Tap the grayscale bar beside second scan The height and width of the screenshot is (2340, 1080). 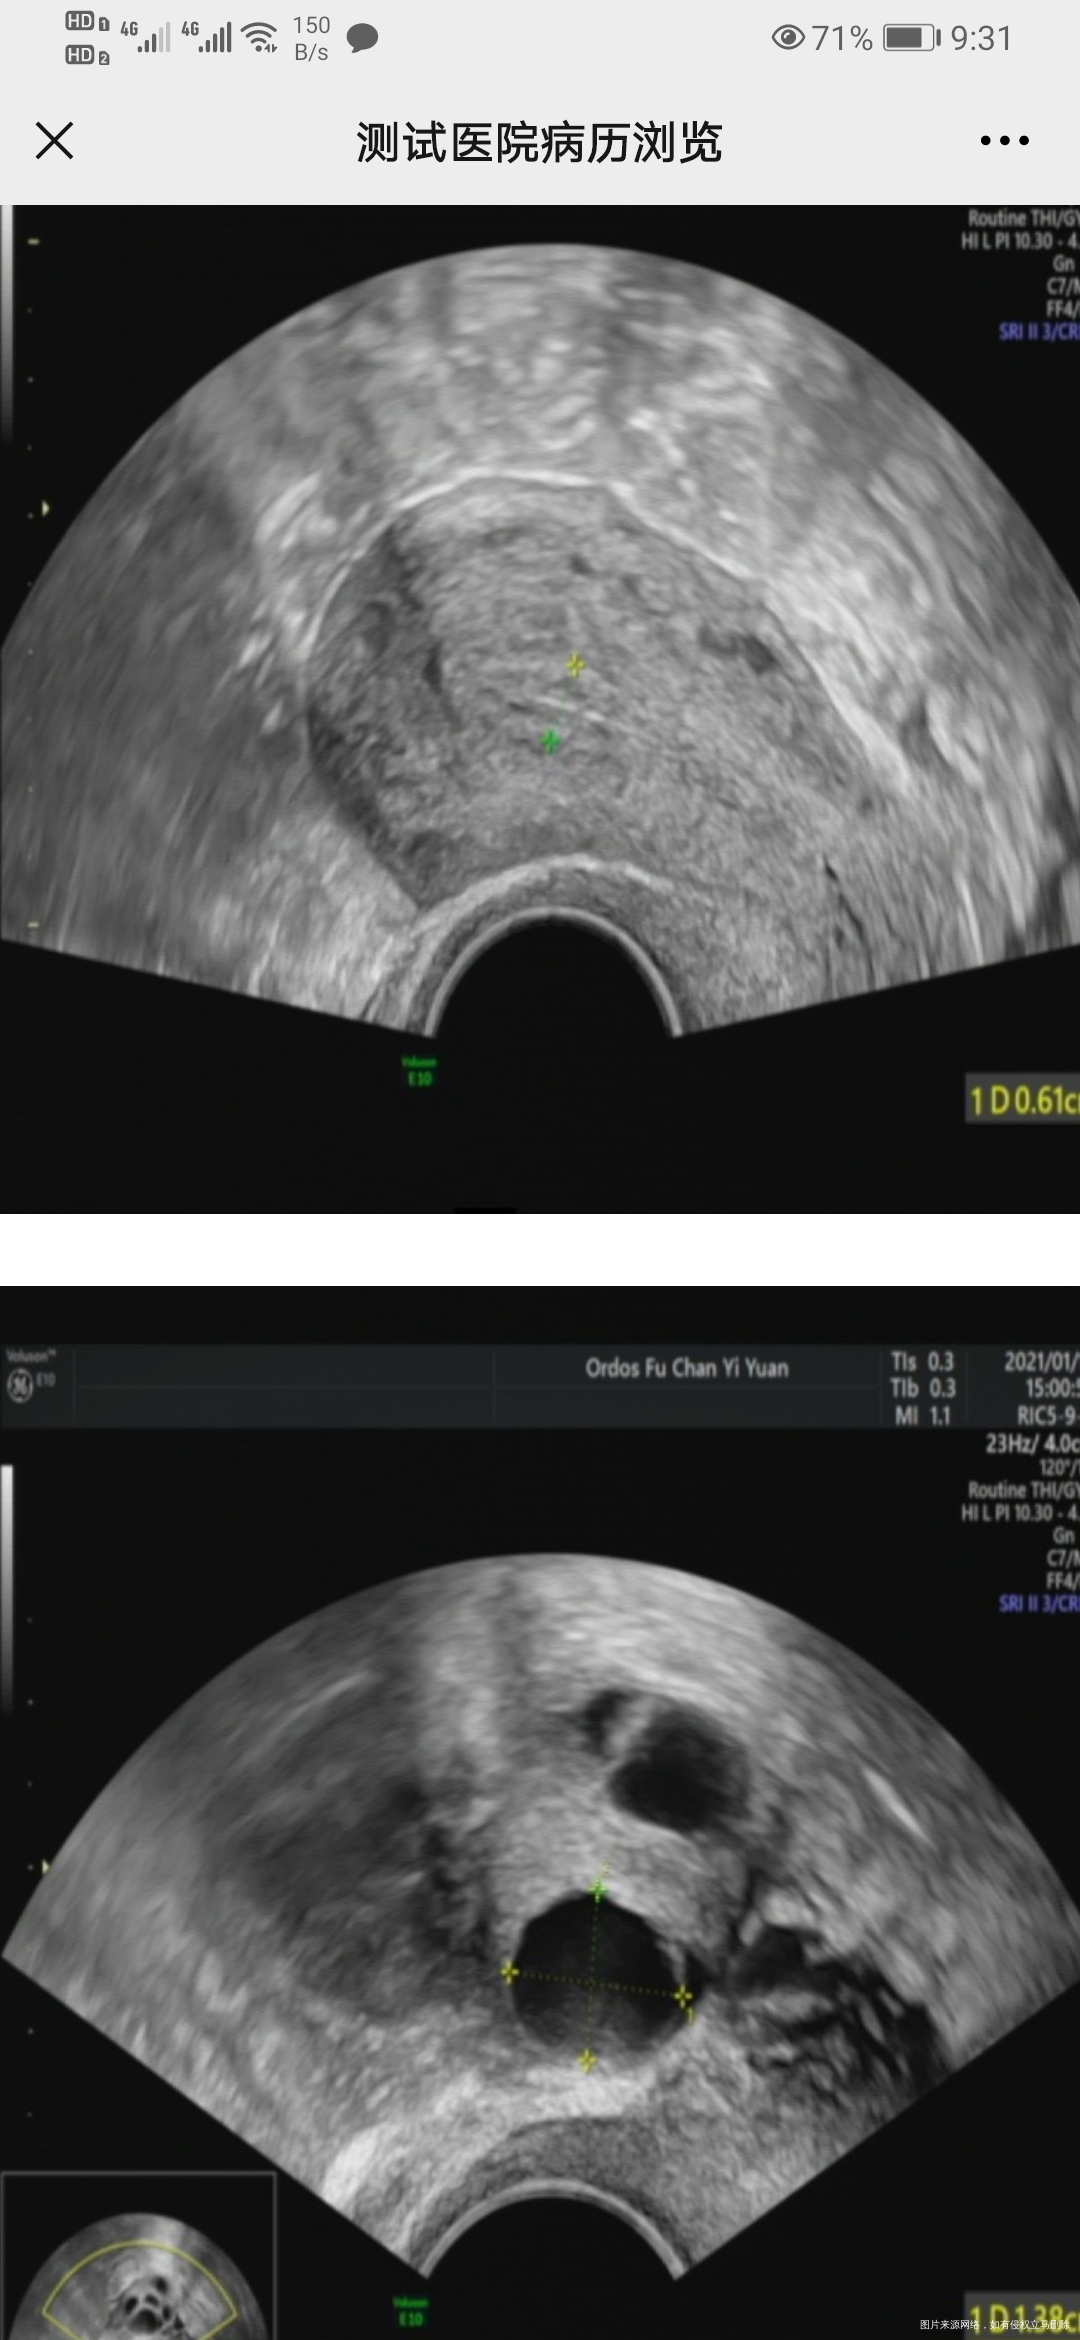click(x=8, y=1590)
